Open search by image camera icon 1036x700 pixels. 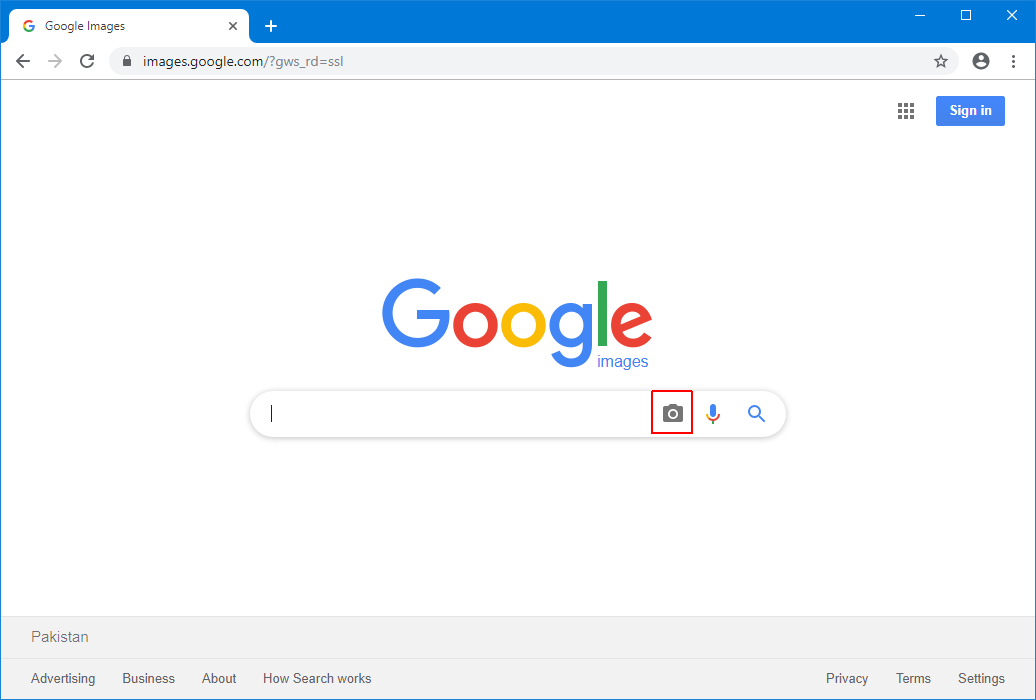673,413
